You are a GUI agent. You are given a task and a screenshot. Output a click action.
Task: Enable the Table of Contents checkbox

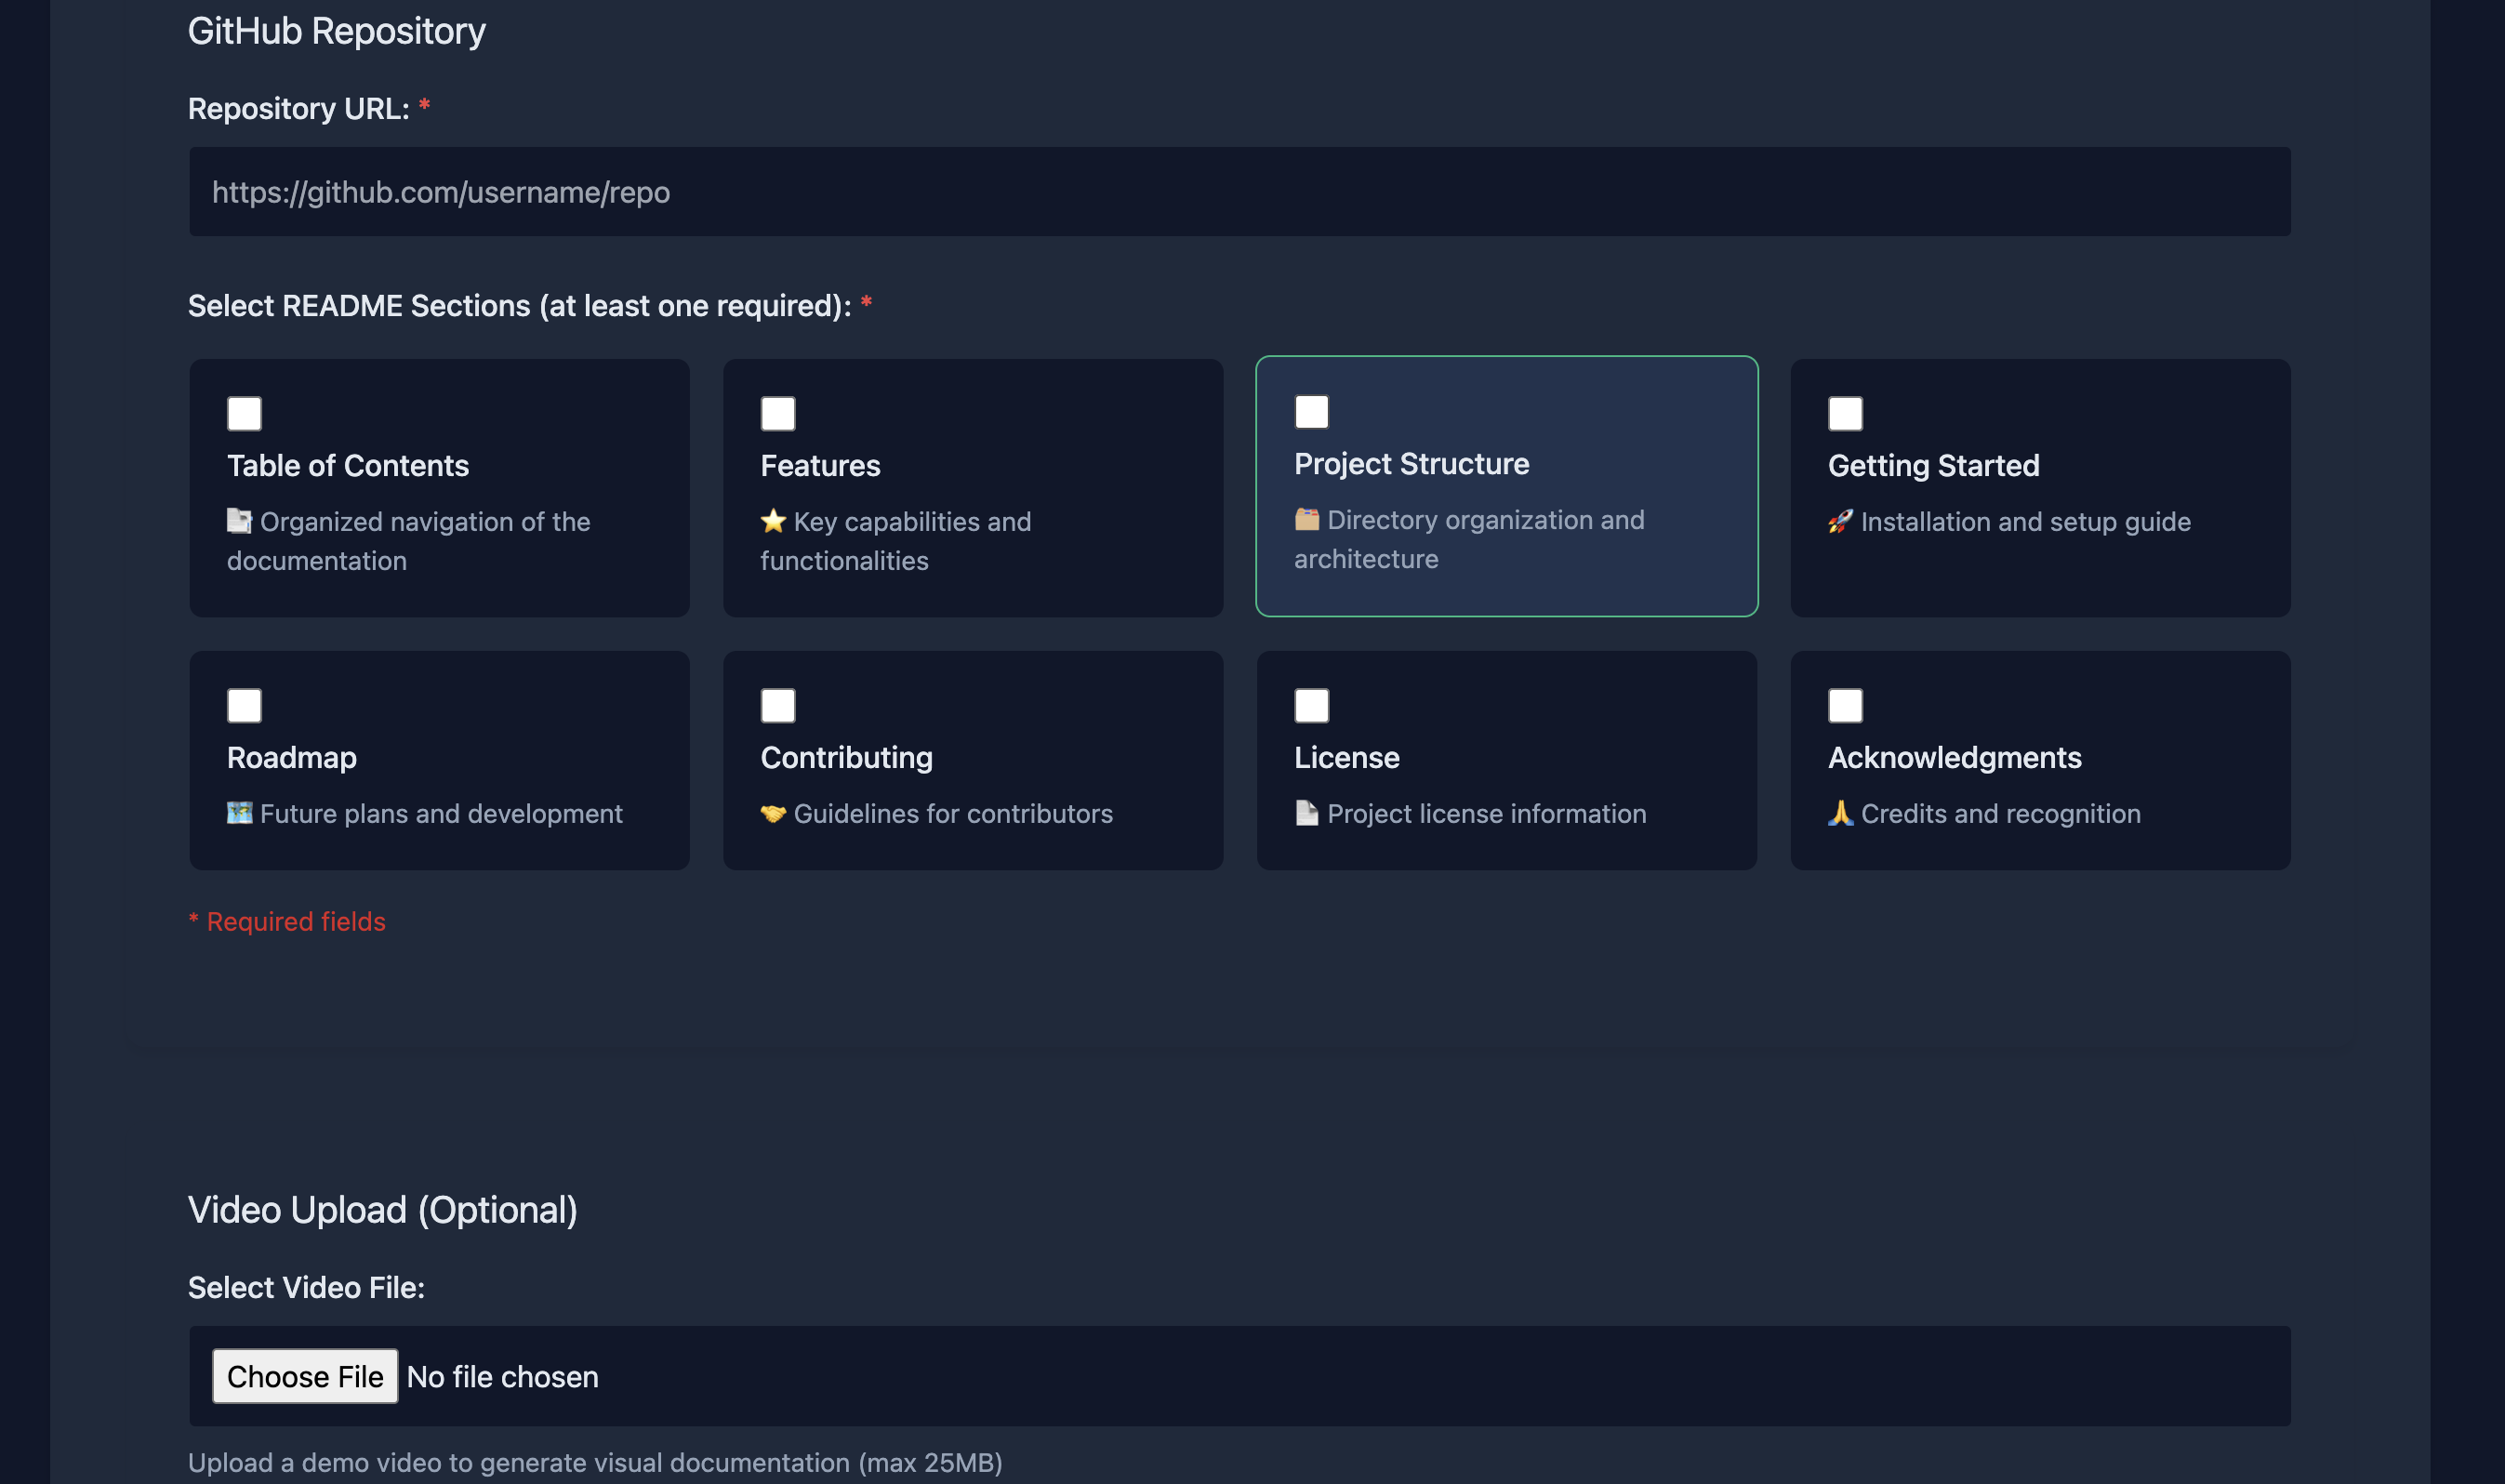click(244, 413)
